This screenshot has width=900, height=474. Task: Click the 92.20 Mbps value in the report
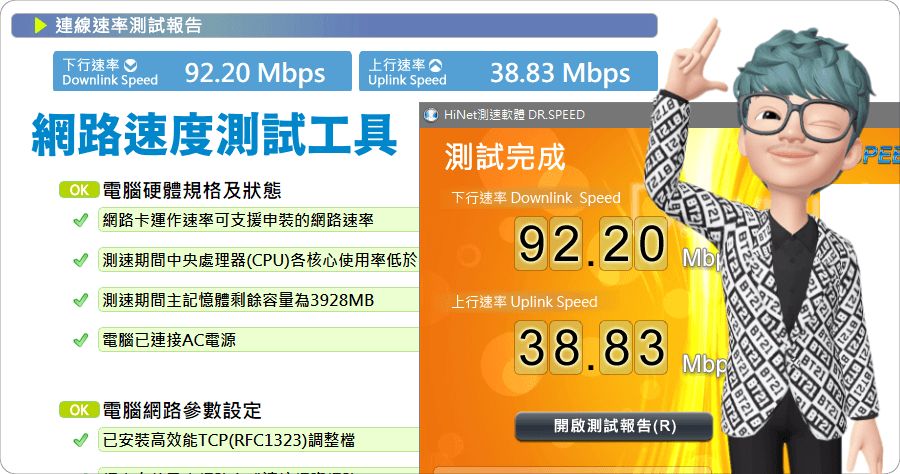255,72
